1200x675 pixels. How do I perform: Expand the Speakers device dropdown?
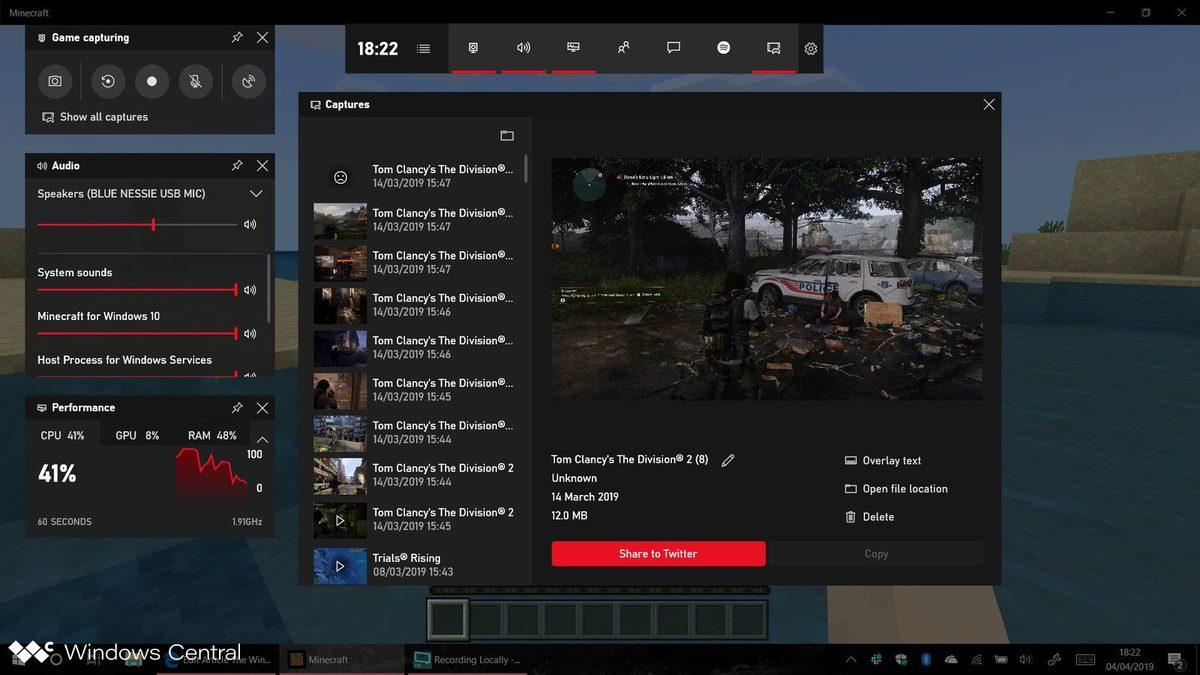[255, 193]
